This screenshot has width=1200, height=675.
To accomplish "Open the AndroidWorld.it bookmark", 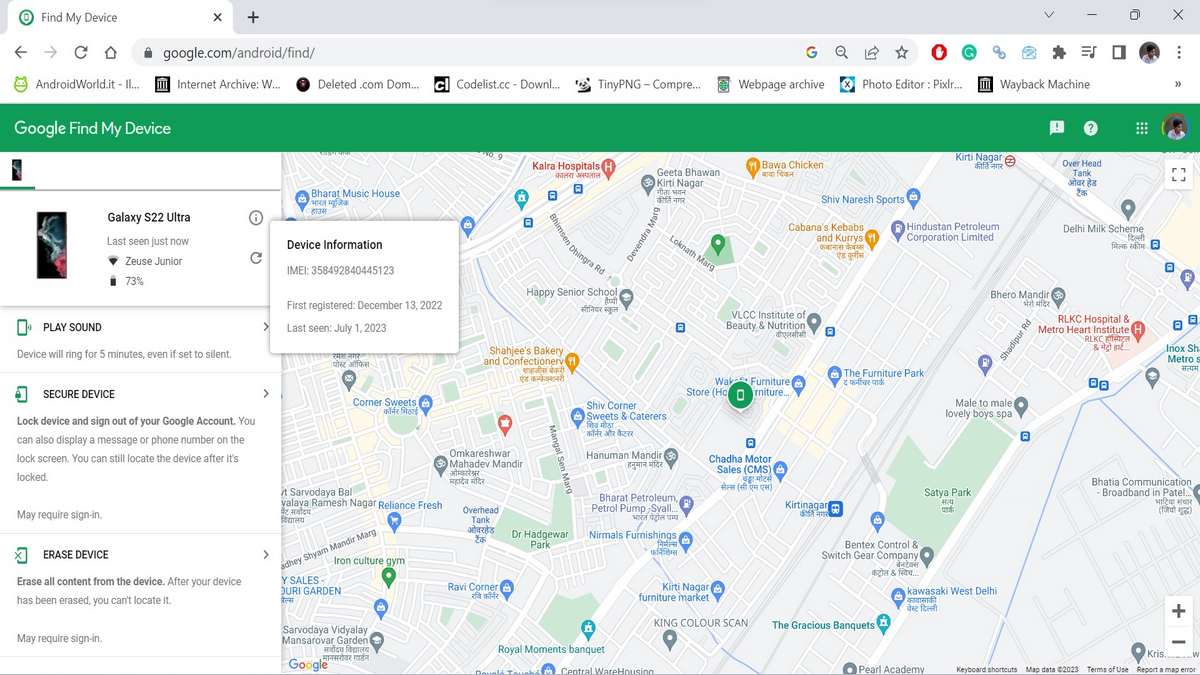I will [x=76, y=84].
